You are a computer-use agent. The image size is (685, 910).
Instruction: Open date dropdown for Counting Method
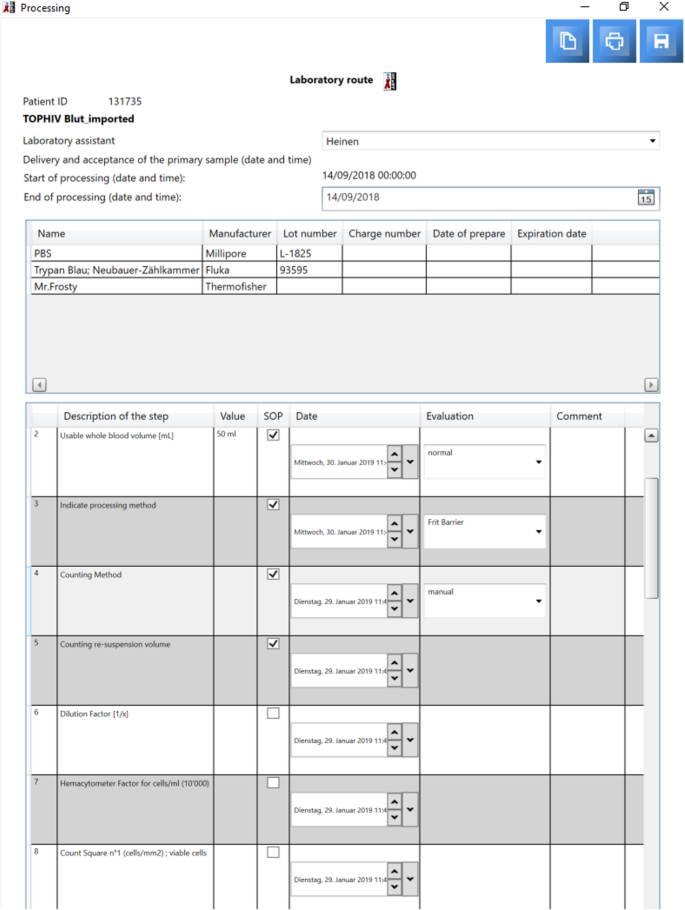(410, 601)
